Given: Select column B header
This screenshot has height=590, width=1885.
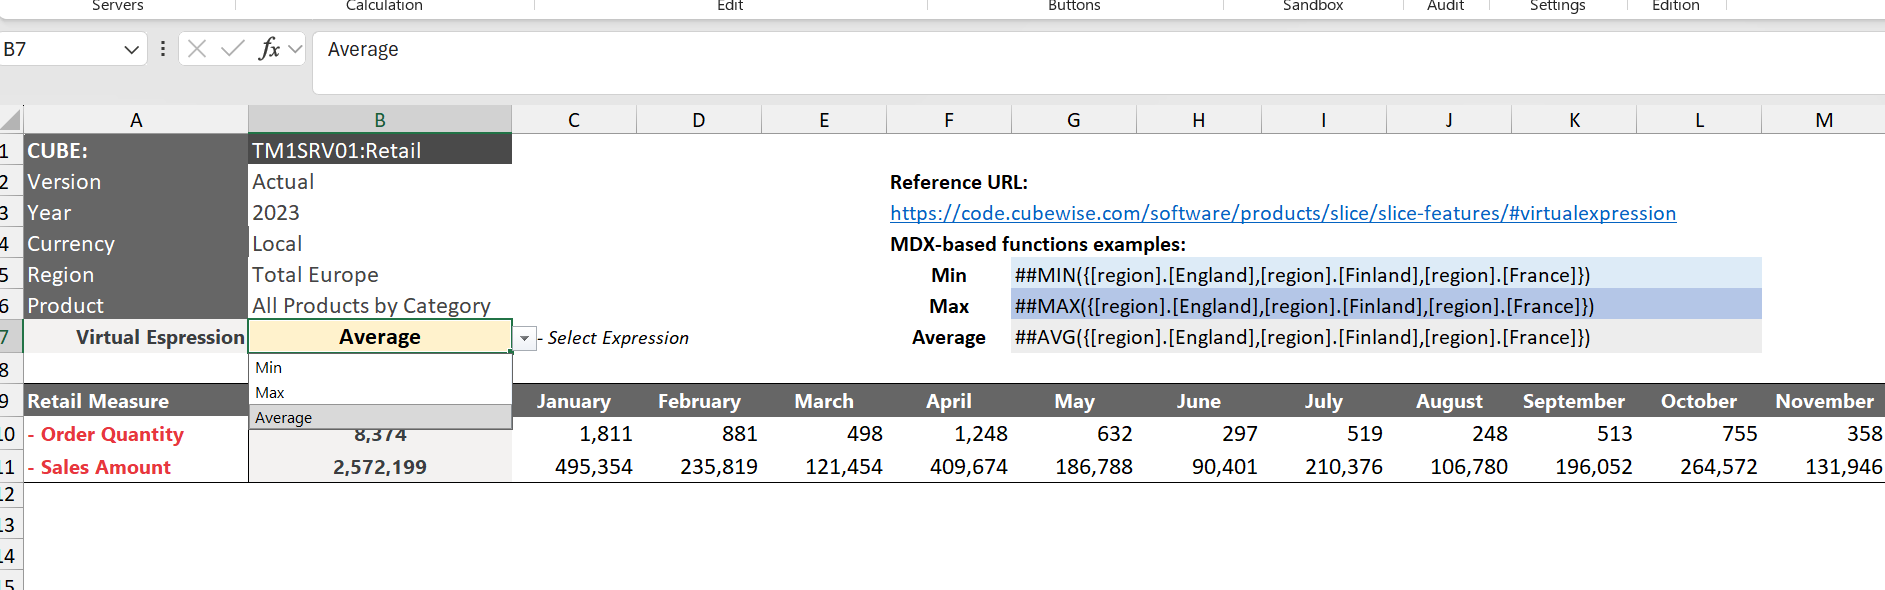Looking at the screenshot, I should click(x=380, y=120).
